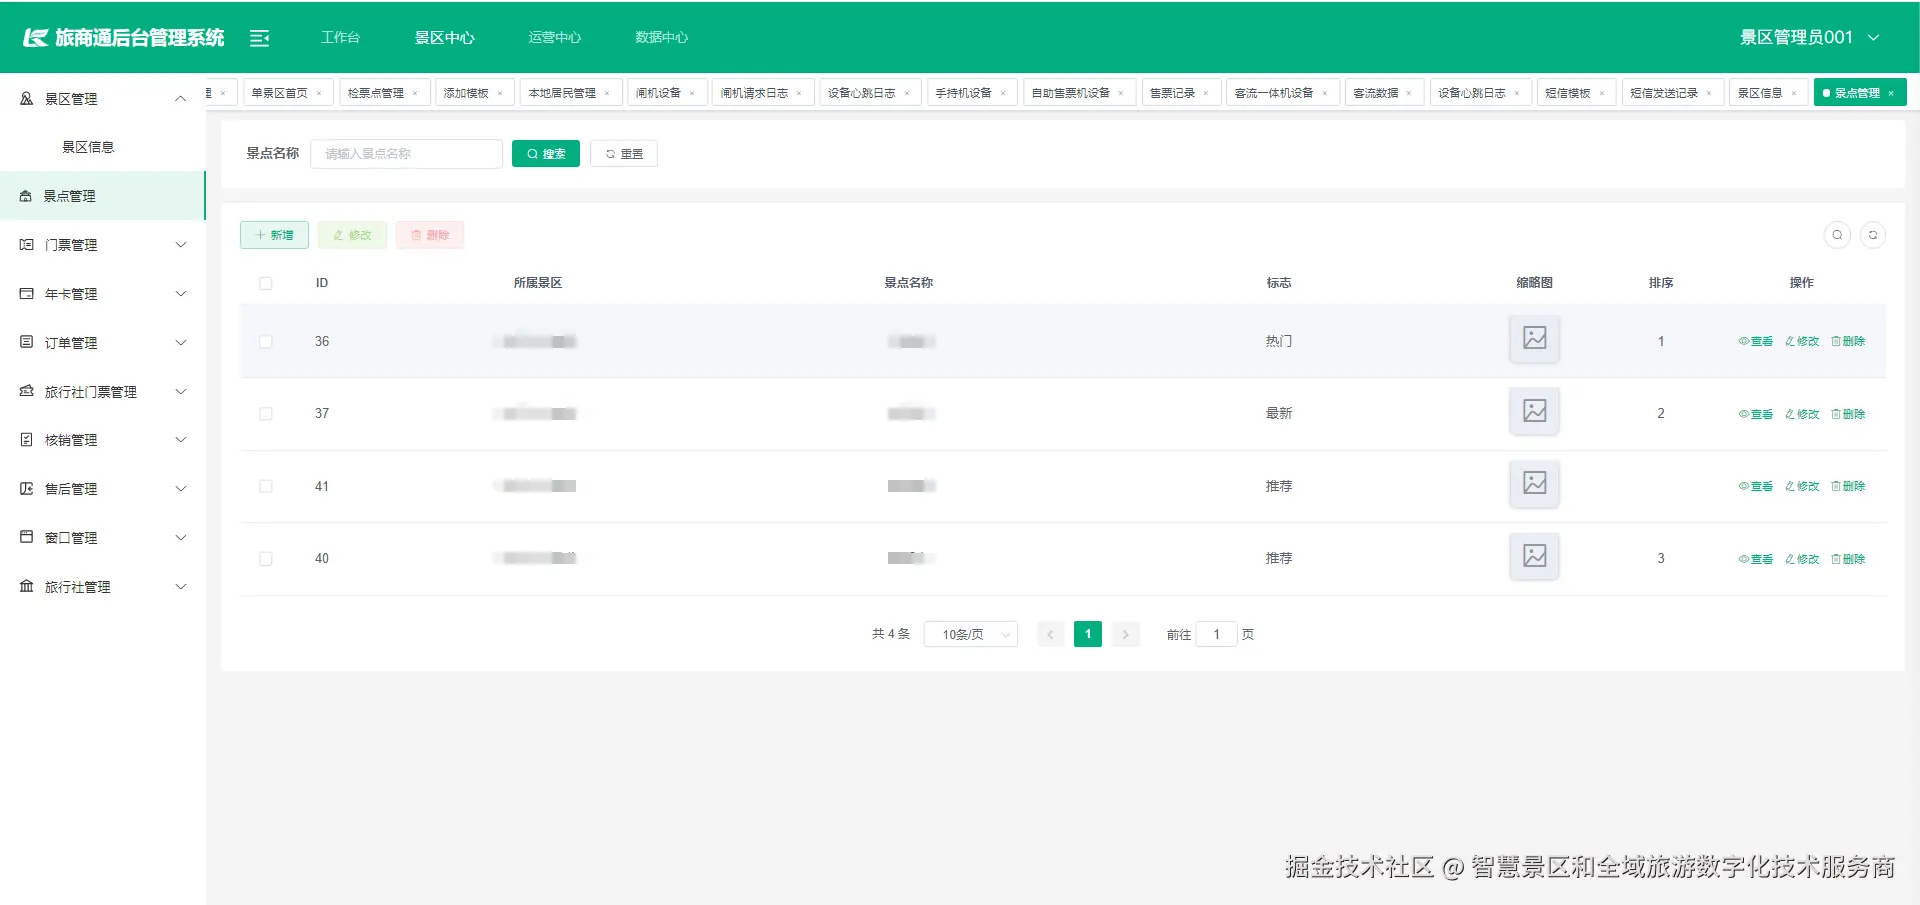This screenshot has width=1920, height=905.
Task: Click the 订单管理 icon in sidebar
Action: coord(27,343)
